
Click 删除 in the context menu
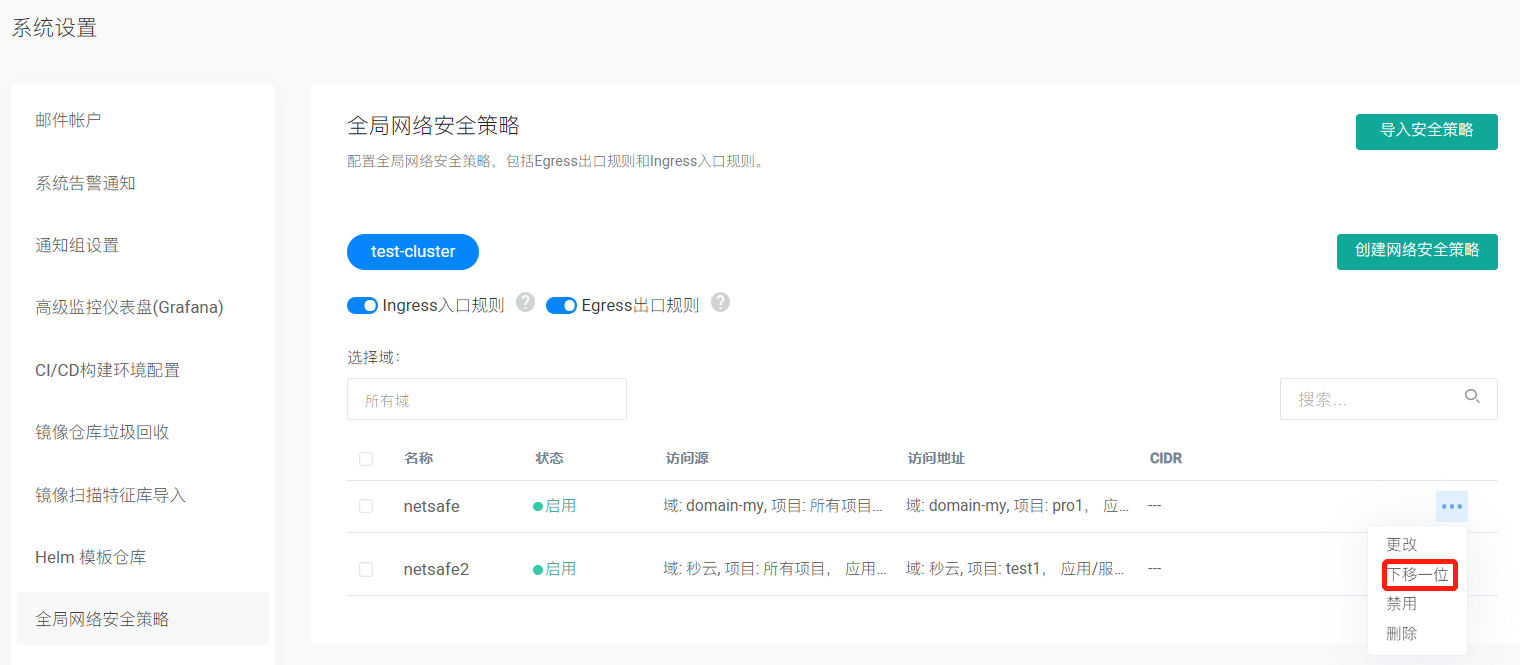click(1401, 634)
